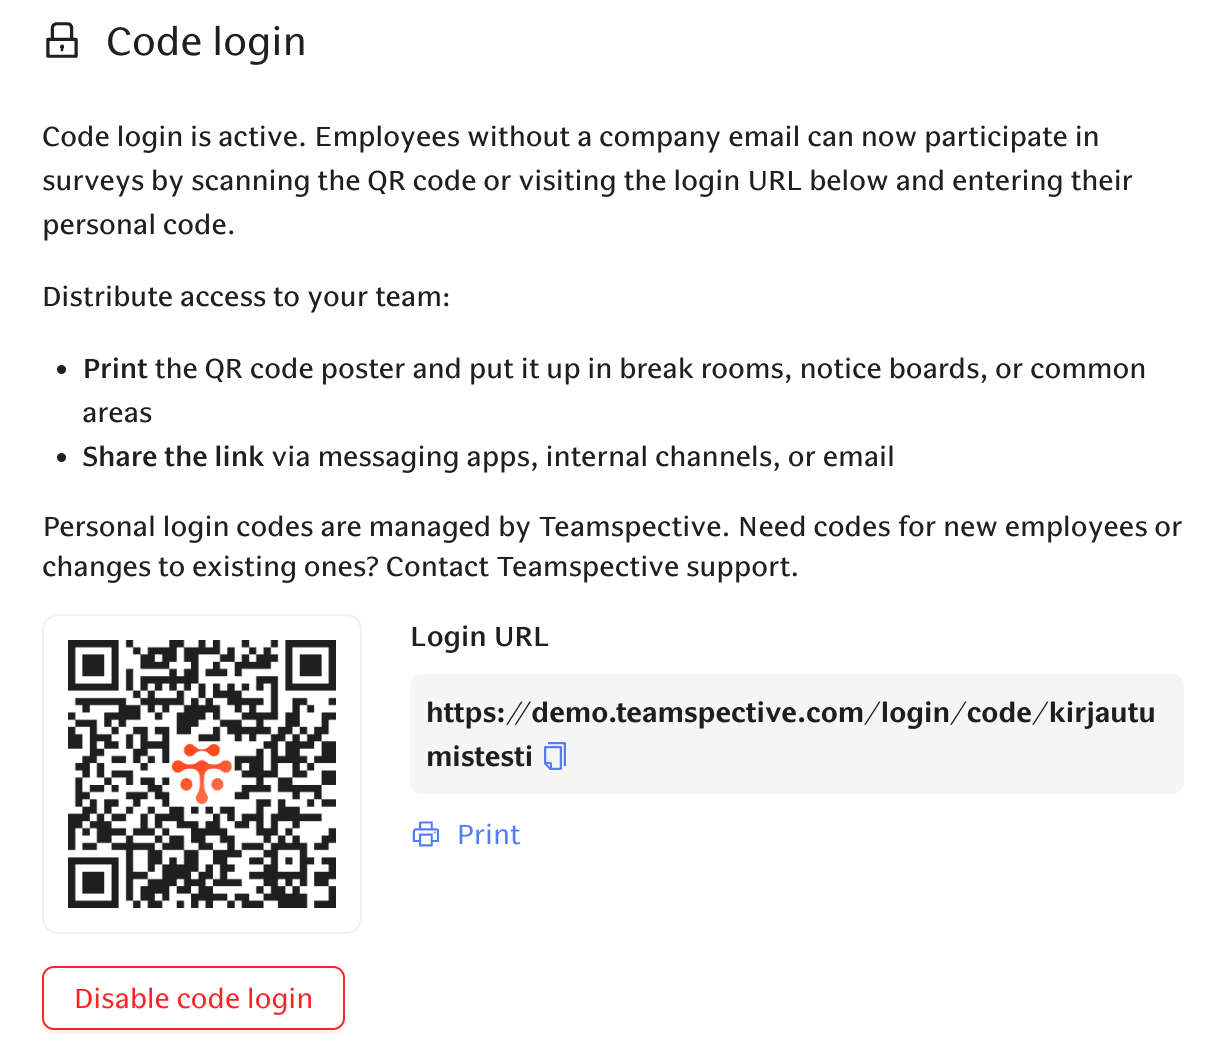Click the "Code login is active." sentence
The height and width of the screenshot is (1058, 1210).
click(174, 137)
